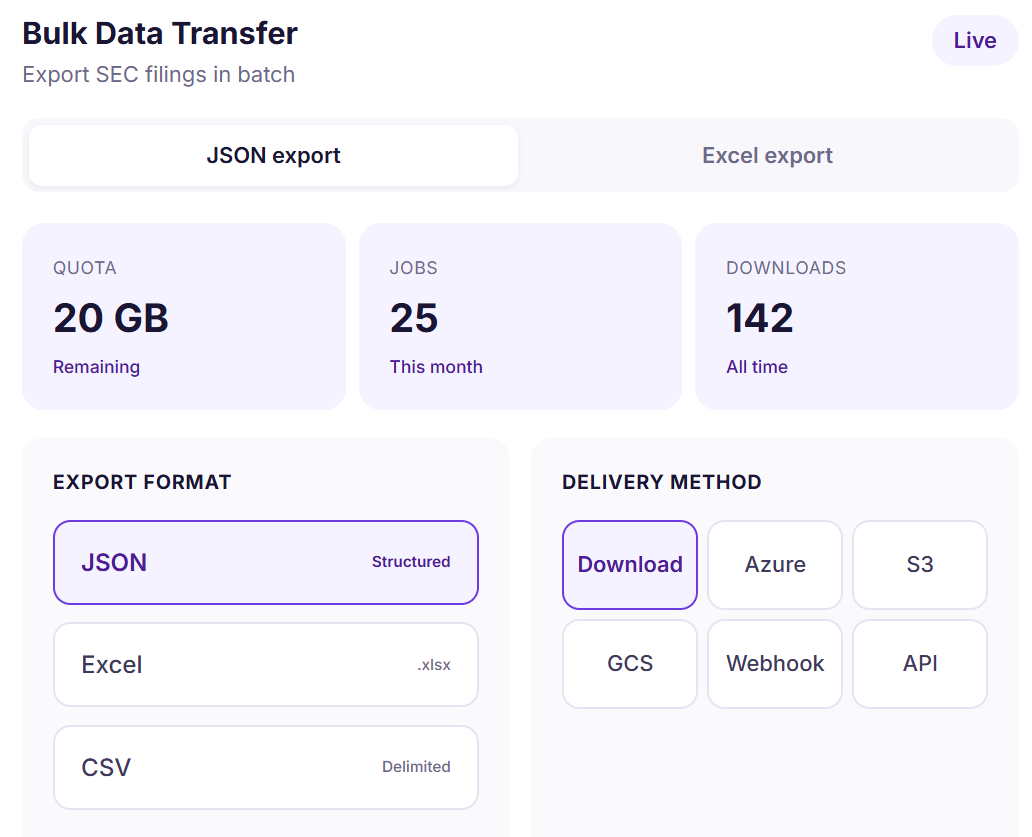
Task: Select Webhook delivery option
Action: (x=775, y=663)
